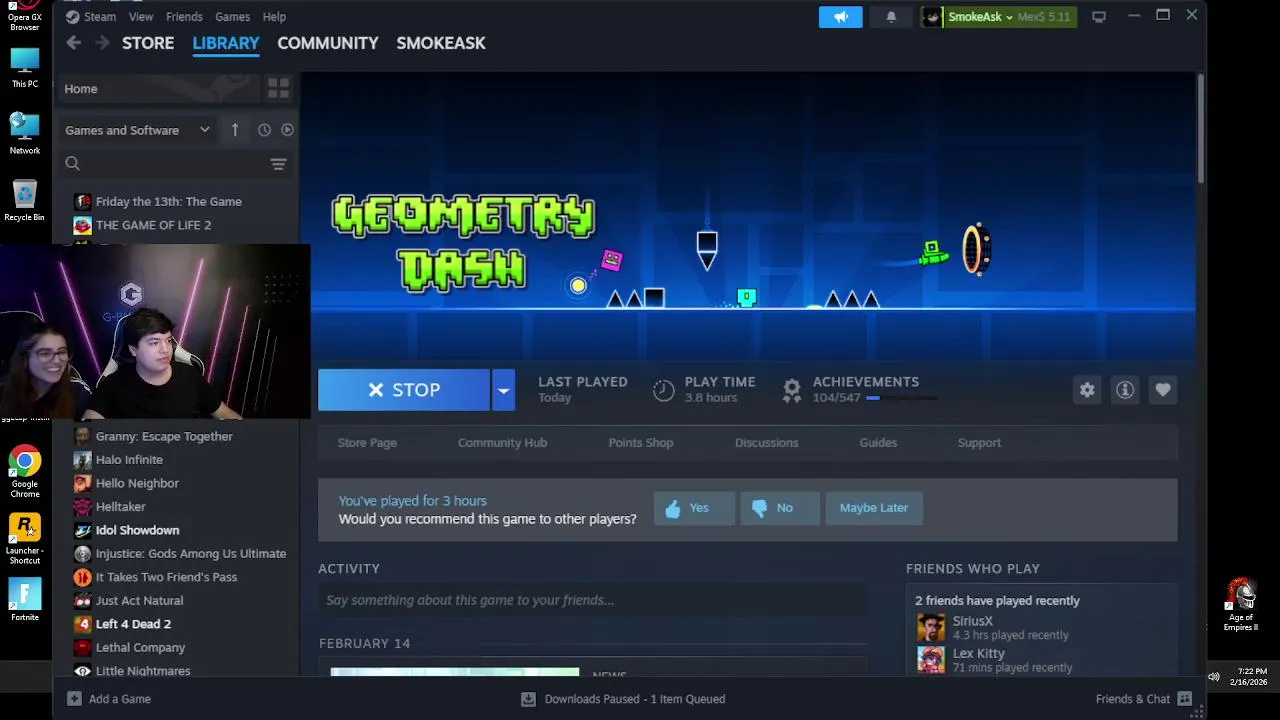Select Friday the 13th: The Game
1280x720 pixels.
(169, 201)
